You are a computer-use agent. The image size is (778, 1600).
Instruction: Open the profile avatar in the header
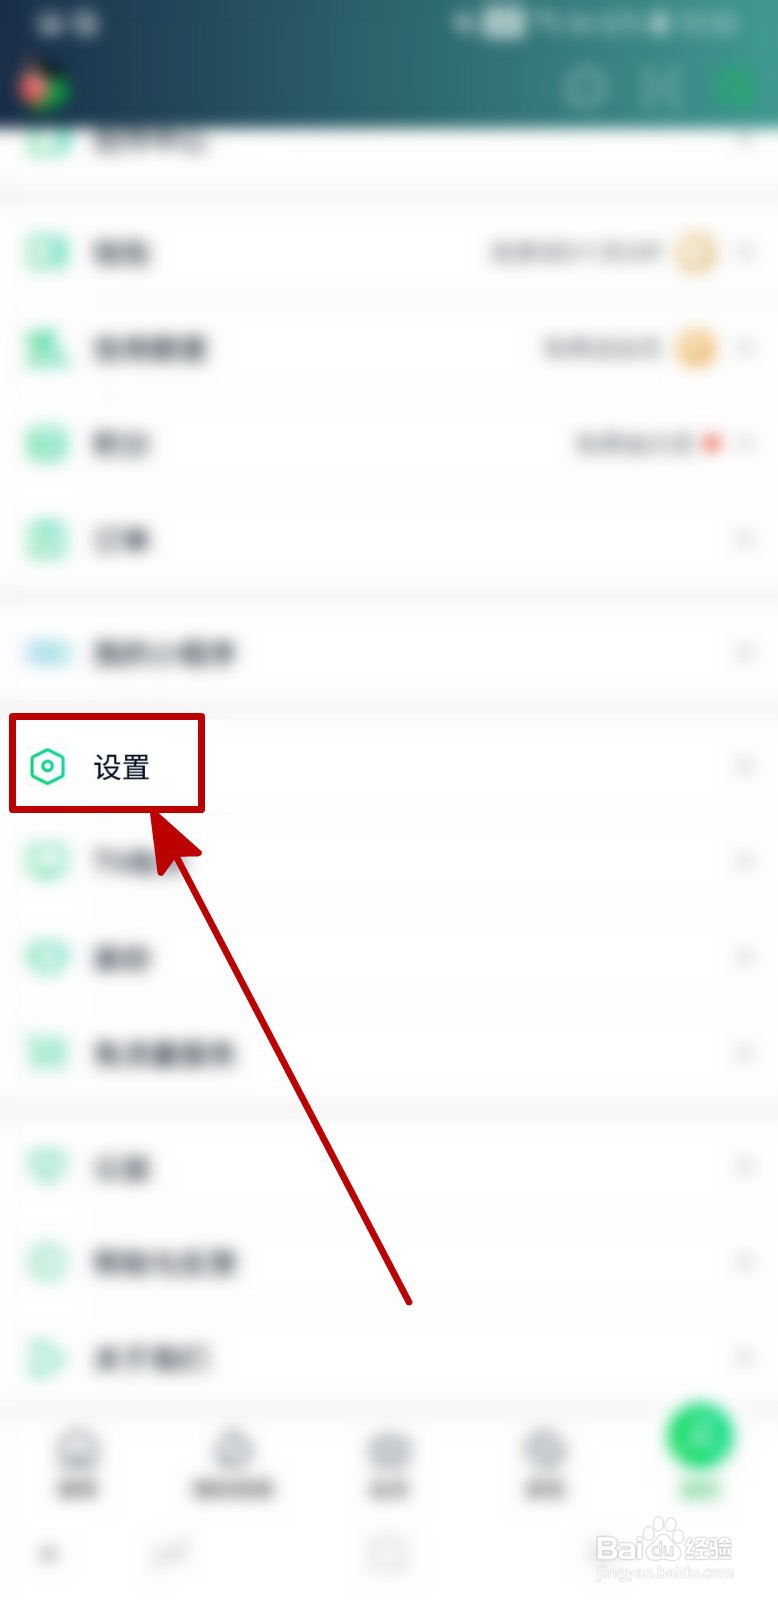(x=42, y=88)
